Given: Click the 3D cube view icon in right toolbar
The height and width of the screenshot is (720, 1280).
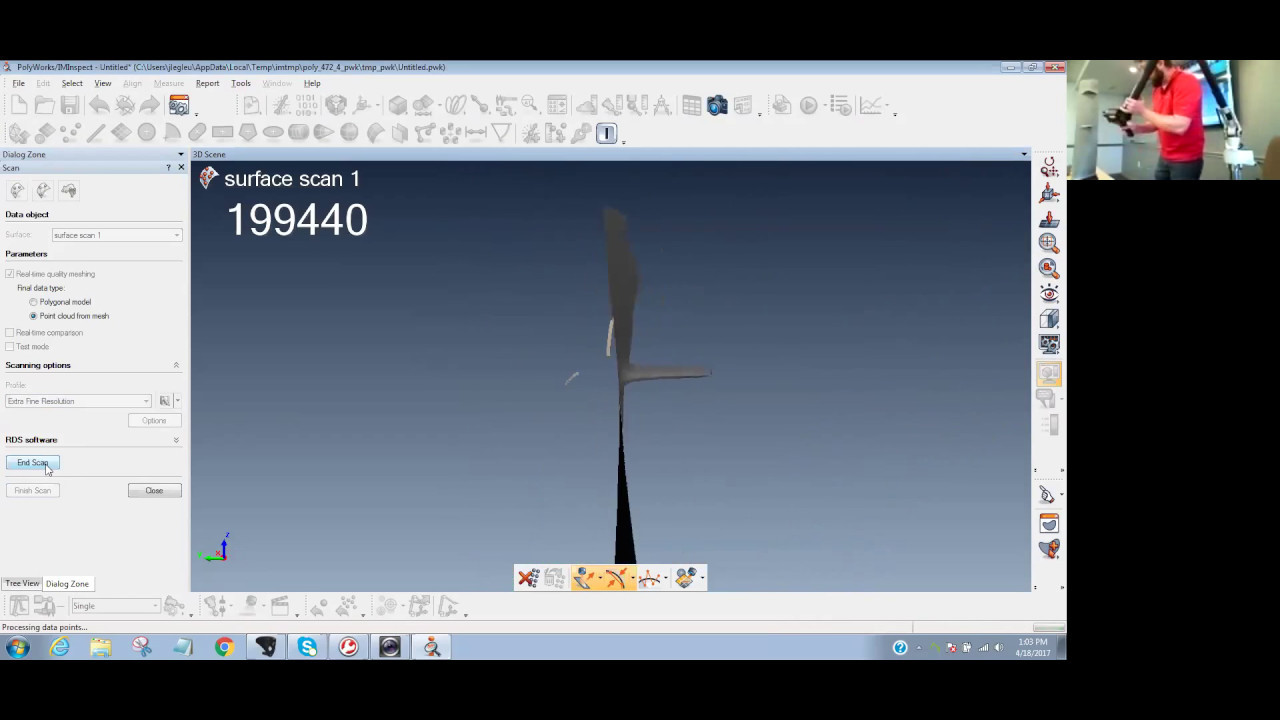Looking at the screenshot, I should (1049, 319).
